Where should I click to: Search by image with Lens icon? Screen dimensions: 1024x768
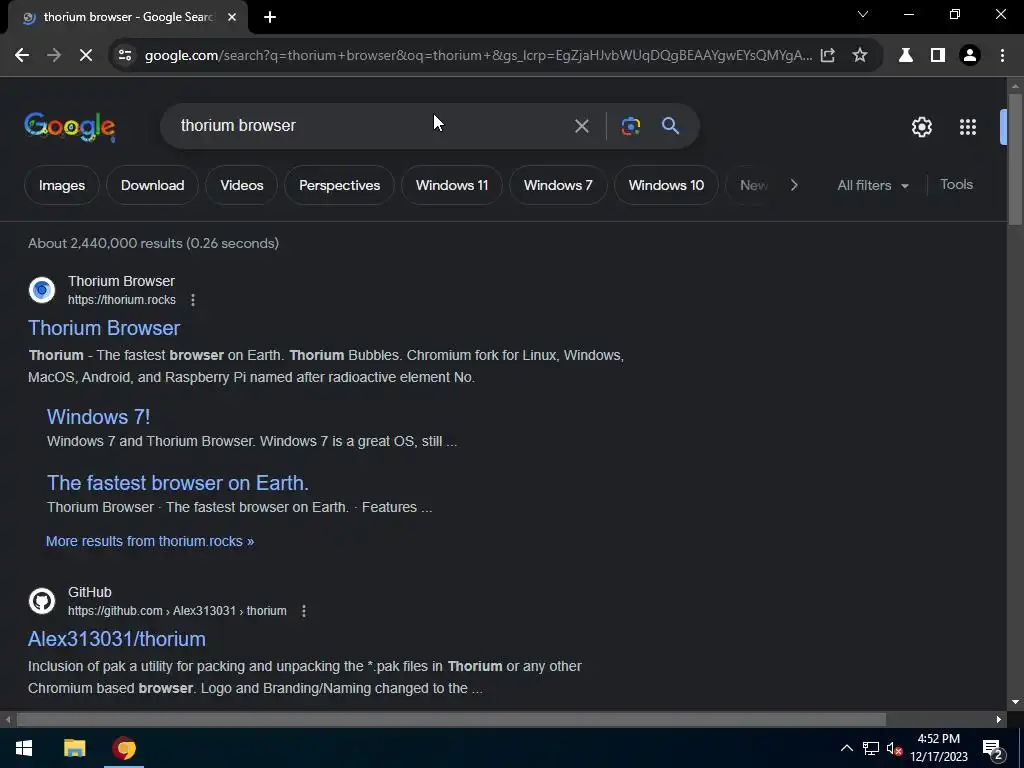tap(631, 126)
